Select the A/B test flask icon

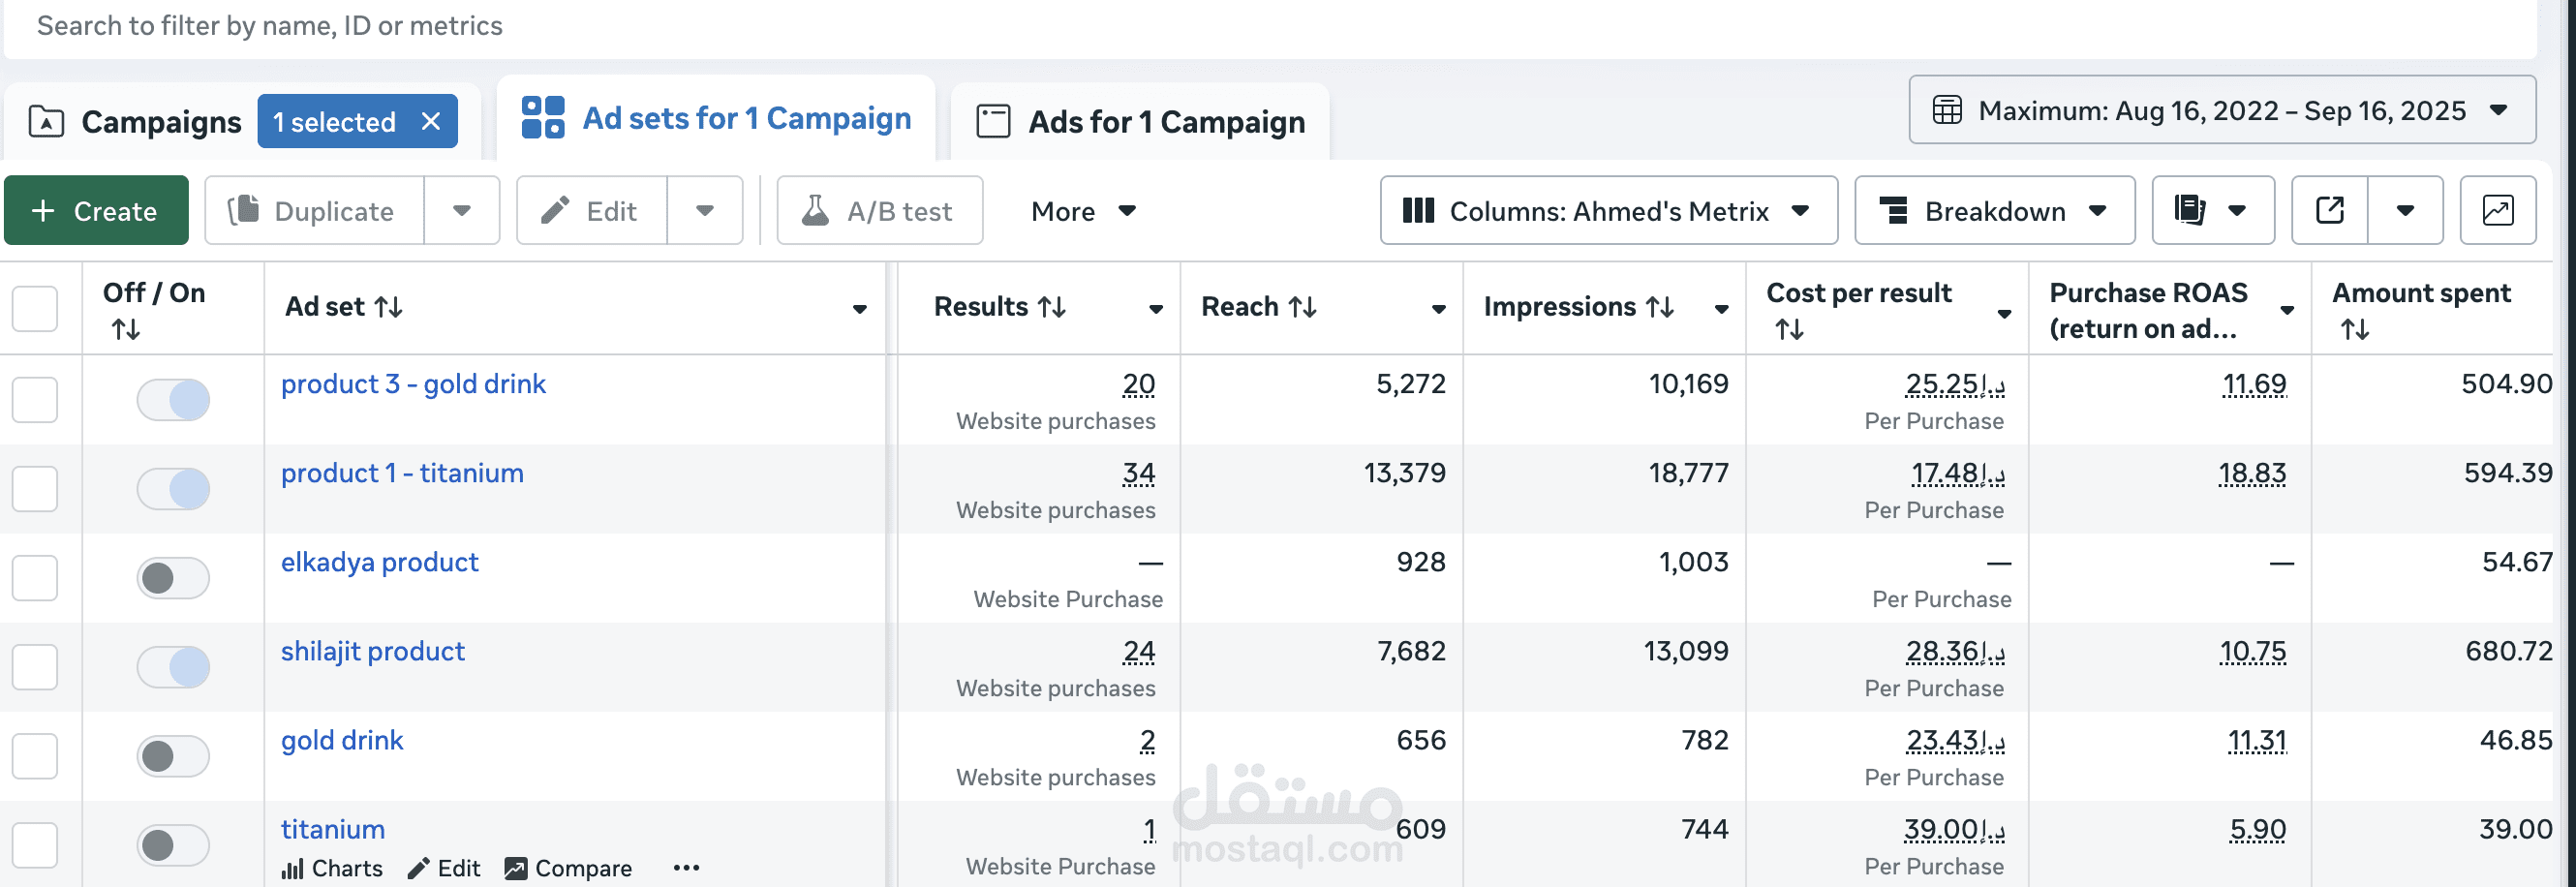816,210
